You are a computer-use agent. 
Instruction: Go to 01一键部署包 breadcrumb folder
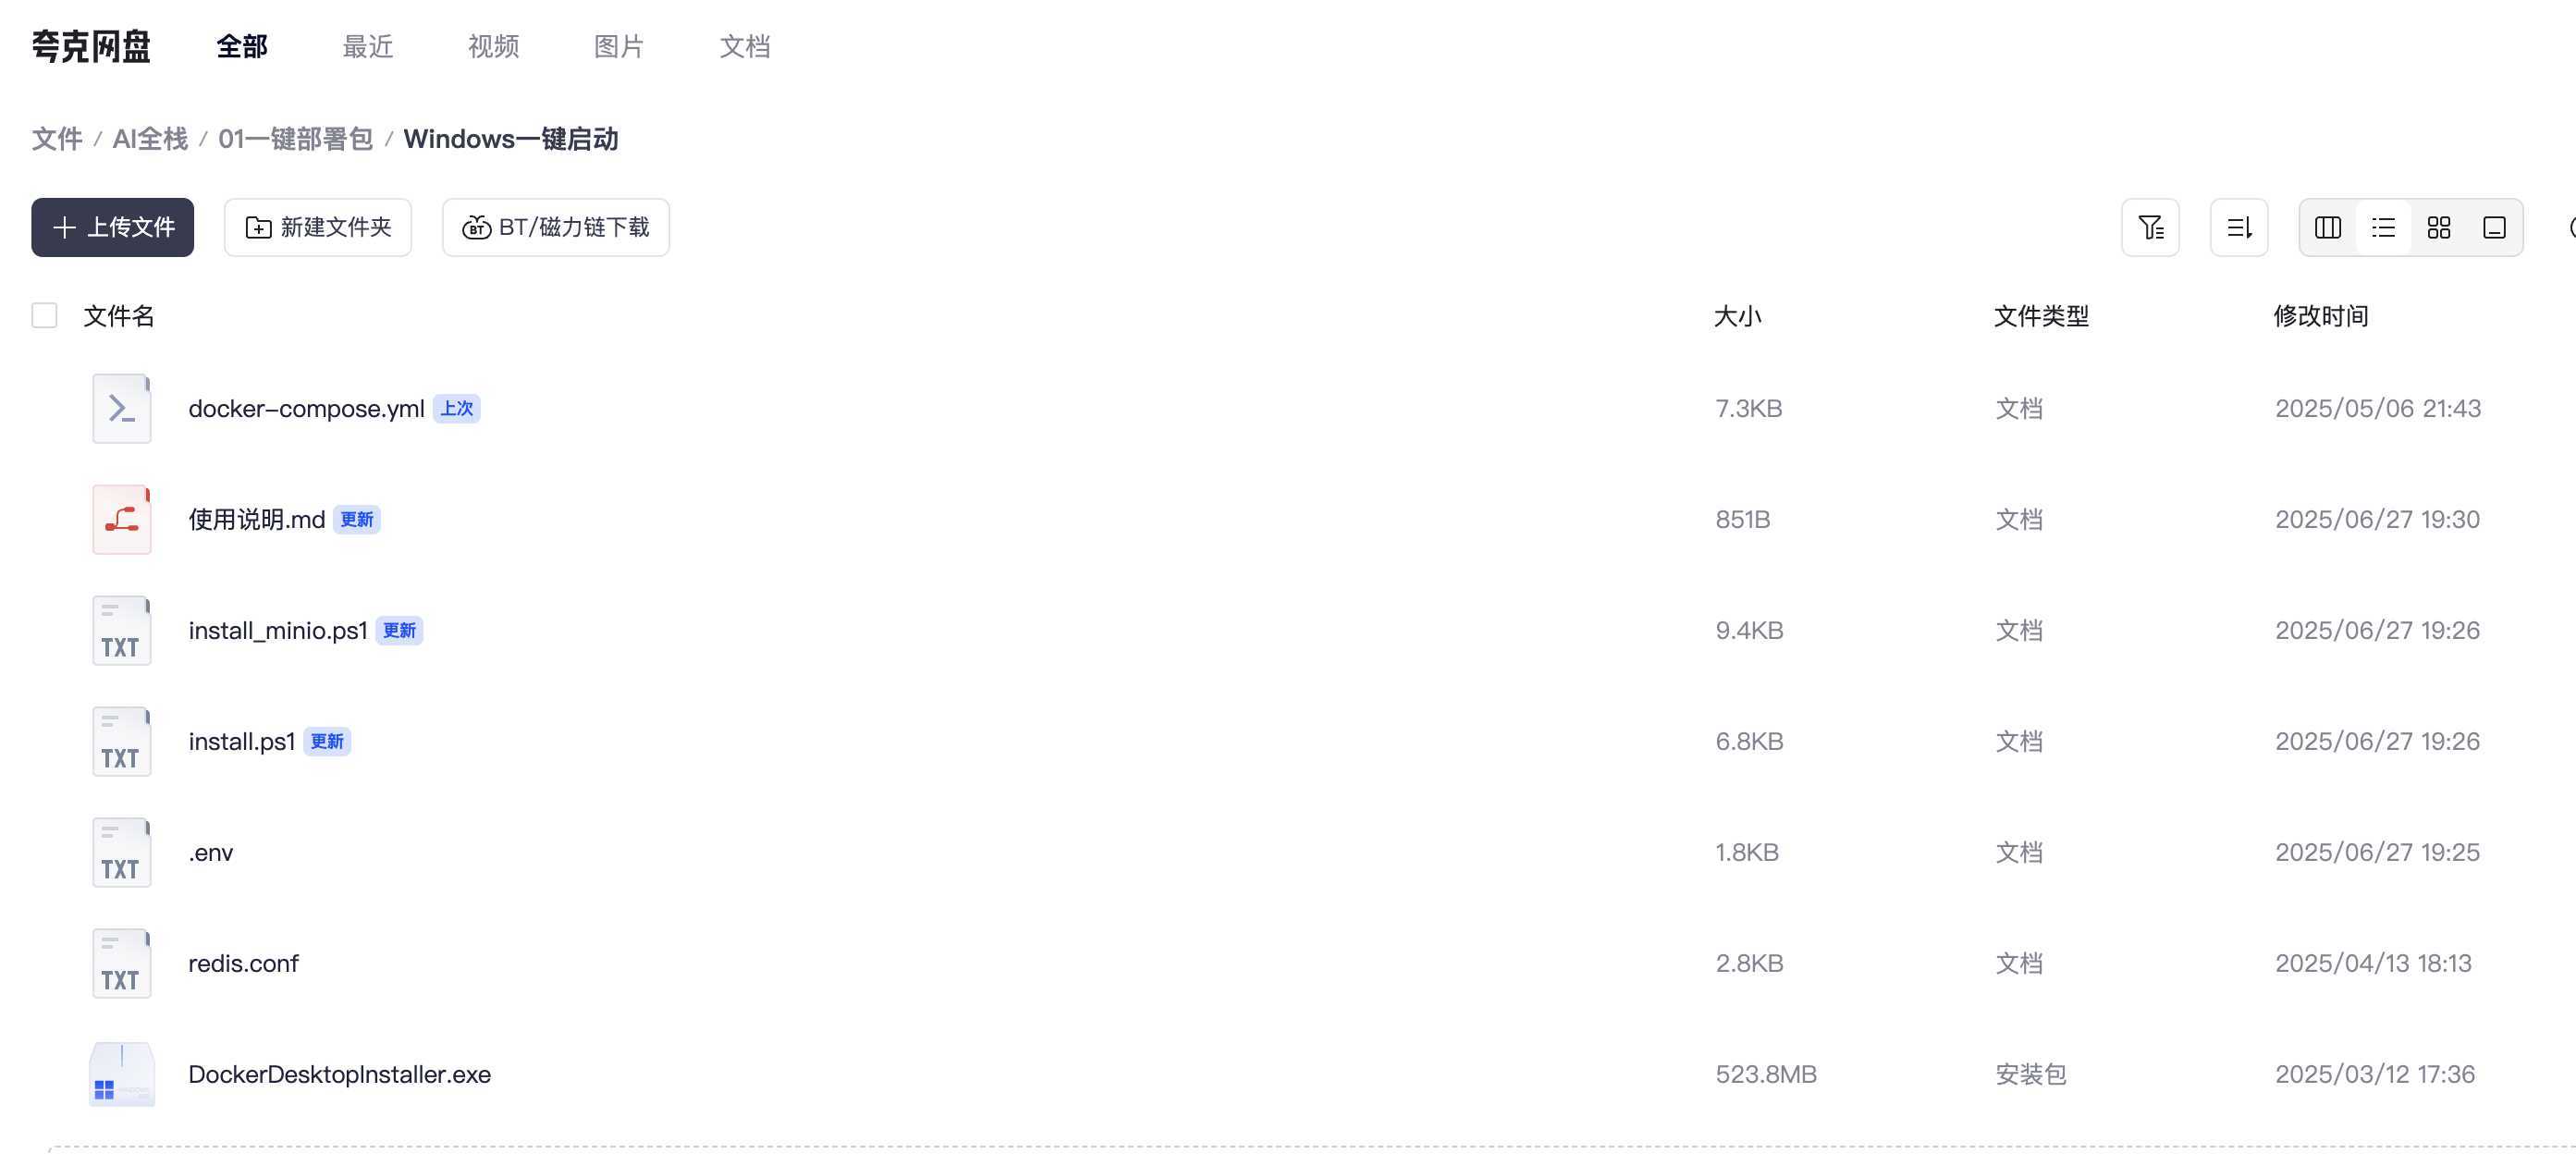pos(296,139)
